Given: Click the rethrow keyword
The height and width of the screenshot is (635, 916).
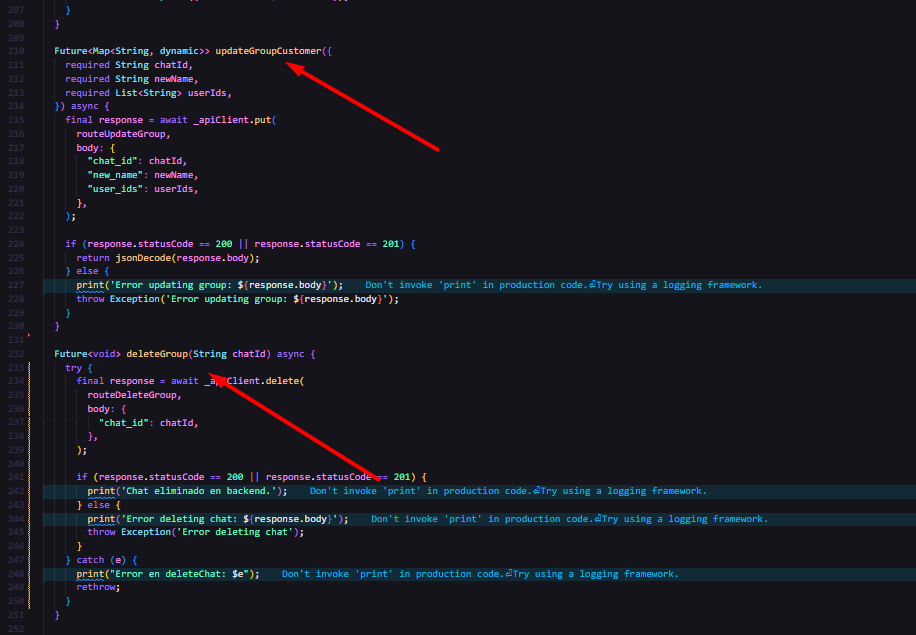Looking at the screenshot, I should [x=98, y=587].
